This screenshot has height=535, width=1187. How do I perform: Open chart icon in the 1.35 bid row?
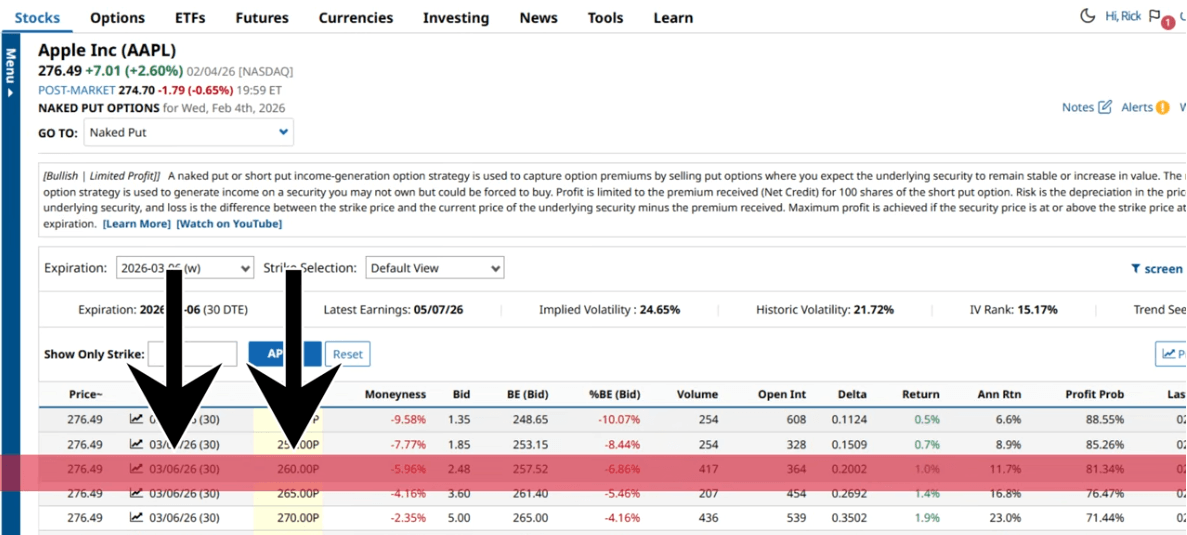[136, 418]
